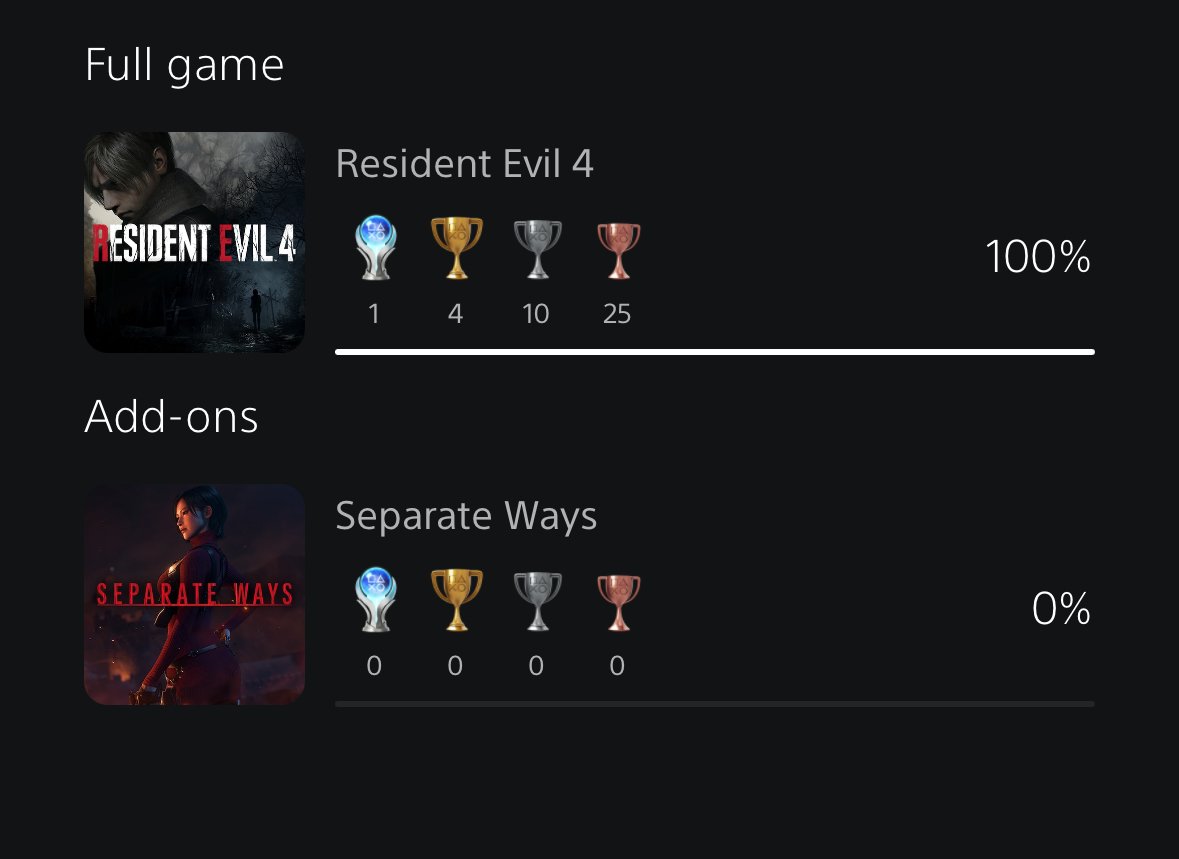Screen dimensions: 1179x859
Task: Click the Separate Ways empty progress bar
Action: pos(714,704)
